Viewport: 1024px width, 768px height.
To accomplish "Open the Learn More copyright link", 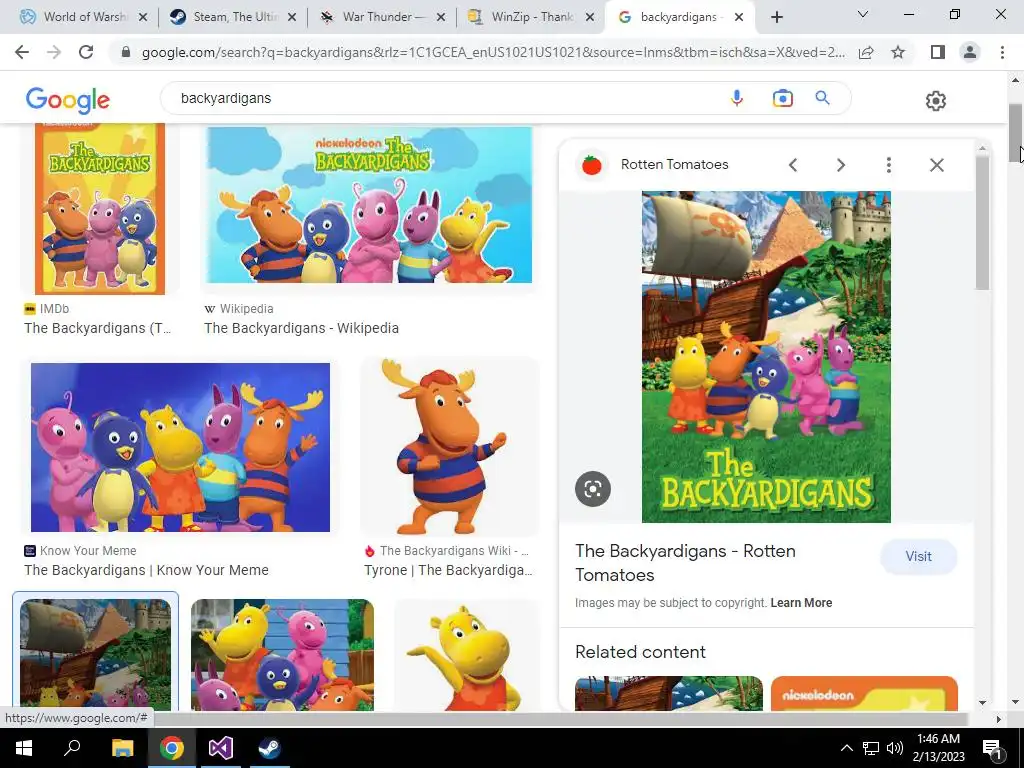I will click(x=801, y=603).
